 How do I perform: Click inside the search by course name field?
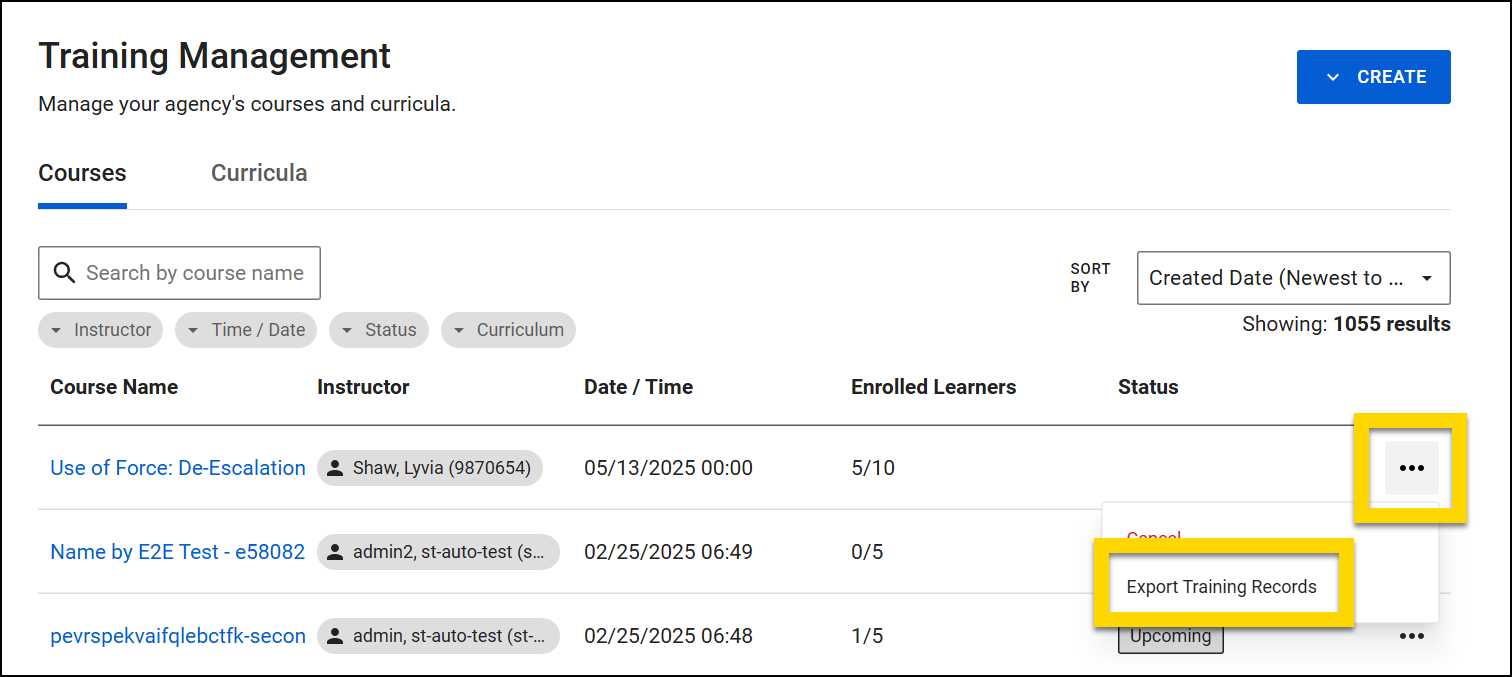(190, 272)
